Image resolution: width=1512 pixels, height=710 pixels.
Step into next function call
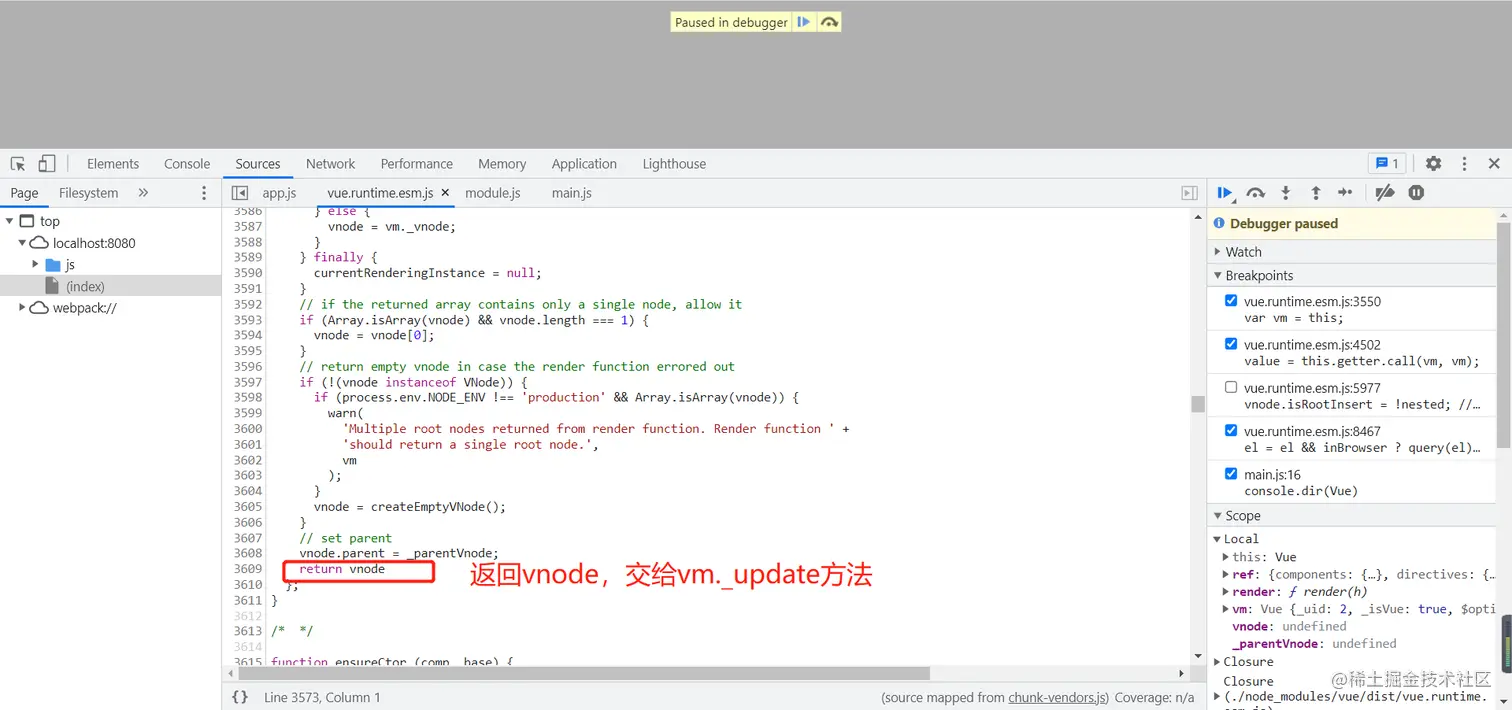pos(1286,193)
